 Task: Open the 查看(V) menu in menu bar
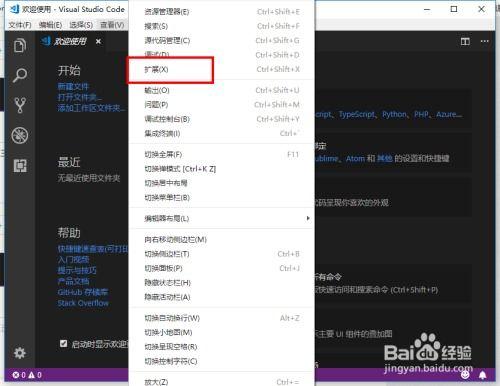pos(112,25)
